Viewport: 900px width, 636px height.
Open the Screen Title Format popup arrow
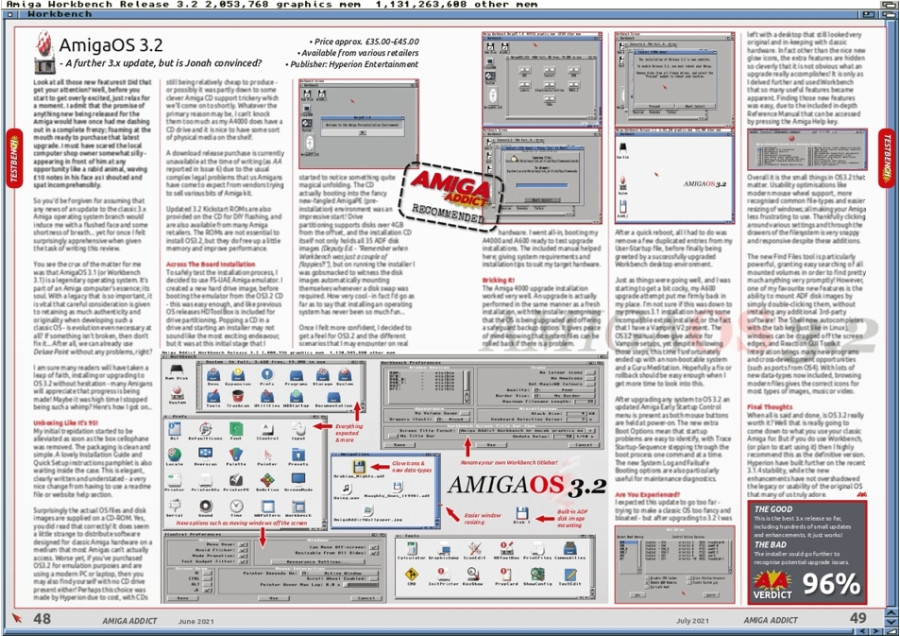(591, 431)
